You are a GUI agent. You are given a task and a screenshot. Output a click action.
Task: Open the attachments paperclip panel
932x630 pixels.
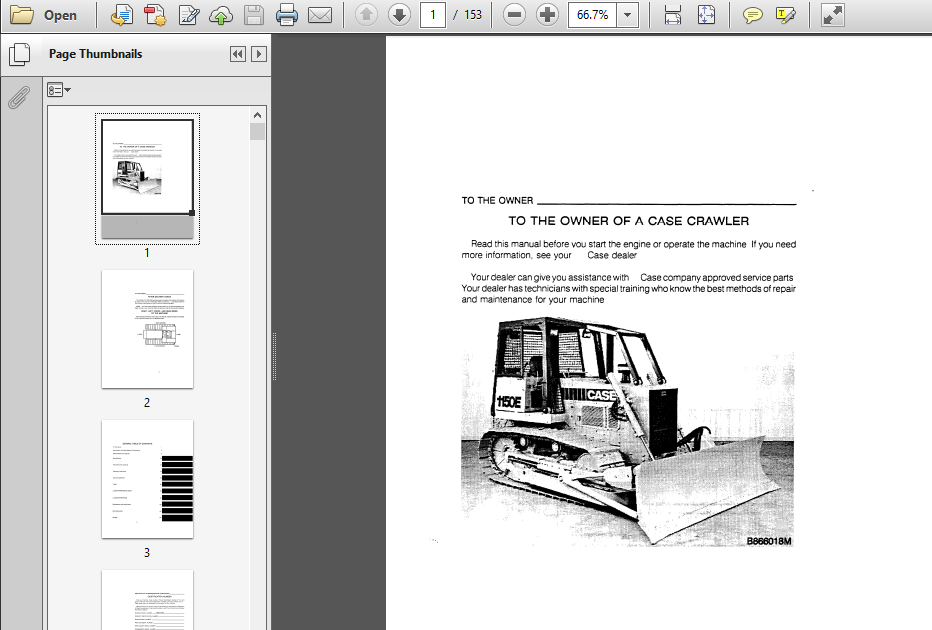click(19, 97)
